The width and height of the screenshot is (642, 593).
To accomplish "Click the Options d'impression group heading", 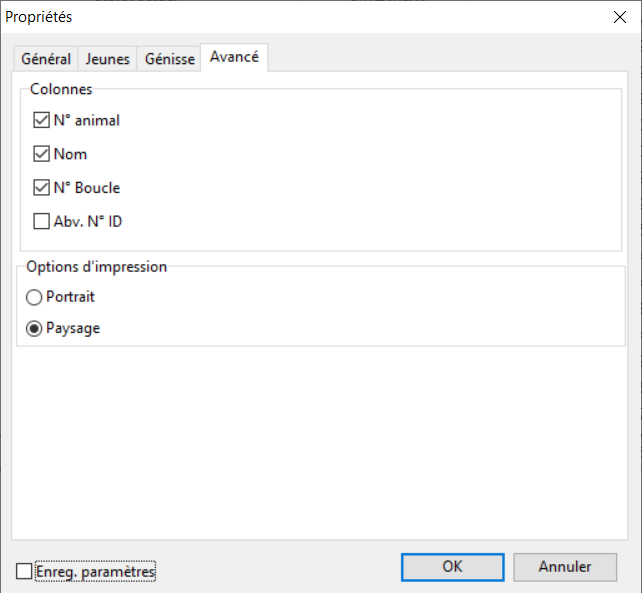I will (x=96, y=267).
